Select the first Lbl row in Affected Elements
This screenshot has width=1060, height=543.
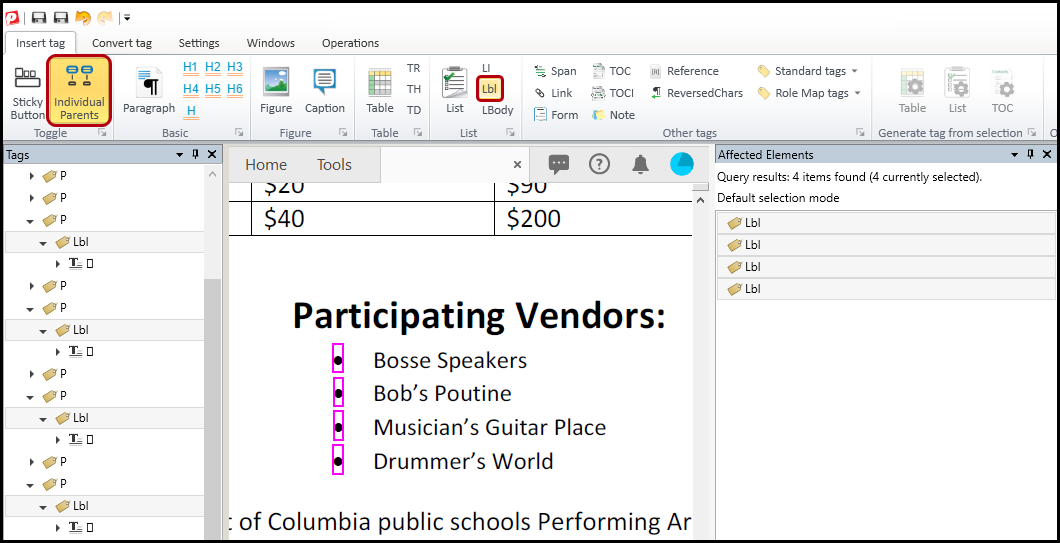pyautogui.click(x=886, y=223)
